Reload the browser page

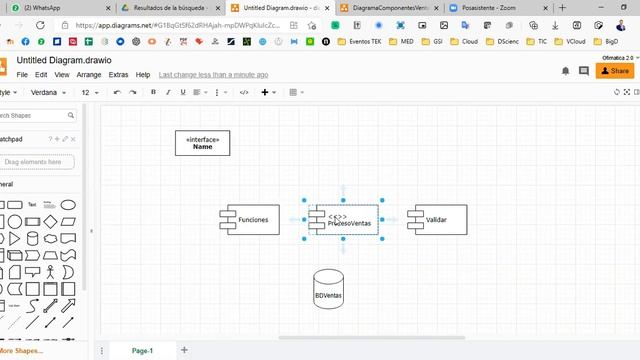click(x=40, y=25)
